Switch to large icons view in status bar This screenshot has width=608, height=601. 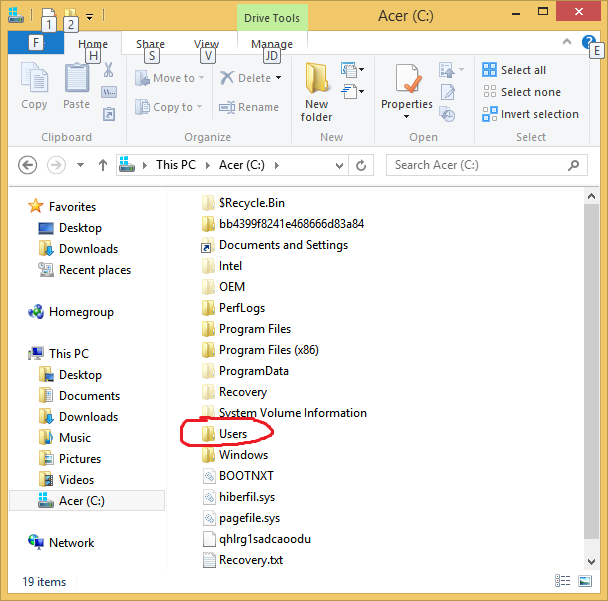[593, 581]
